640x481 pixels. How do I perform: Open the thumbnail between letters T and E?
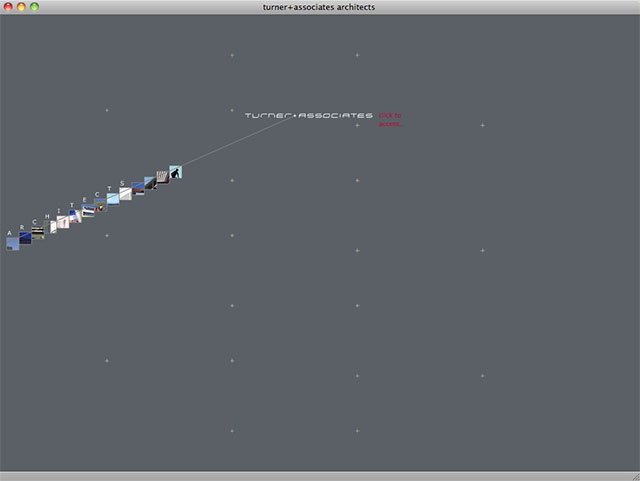click(x=75, y=216)
